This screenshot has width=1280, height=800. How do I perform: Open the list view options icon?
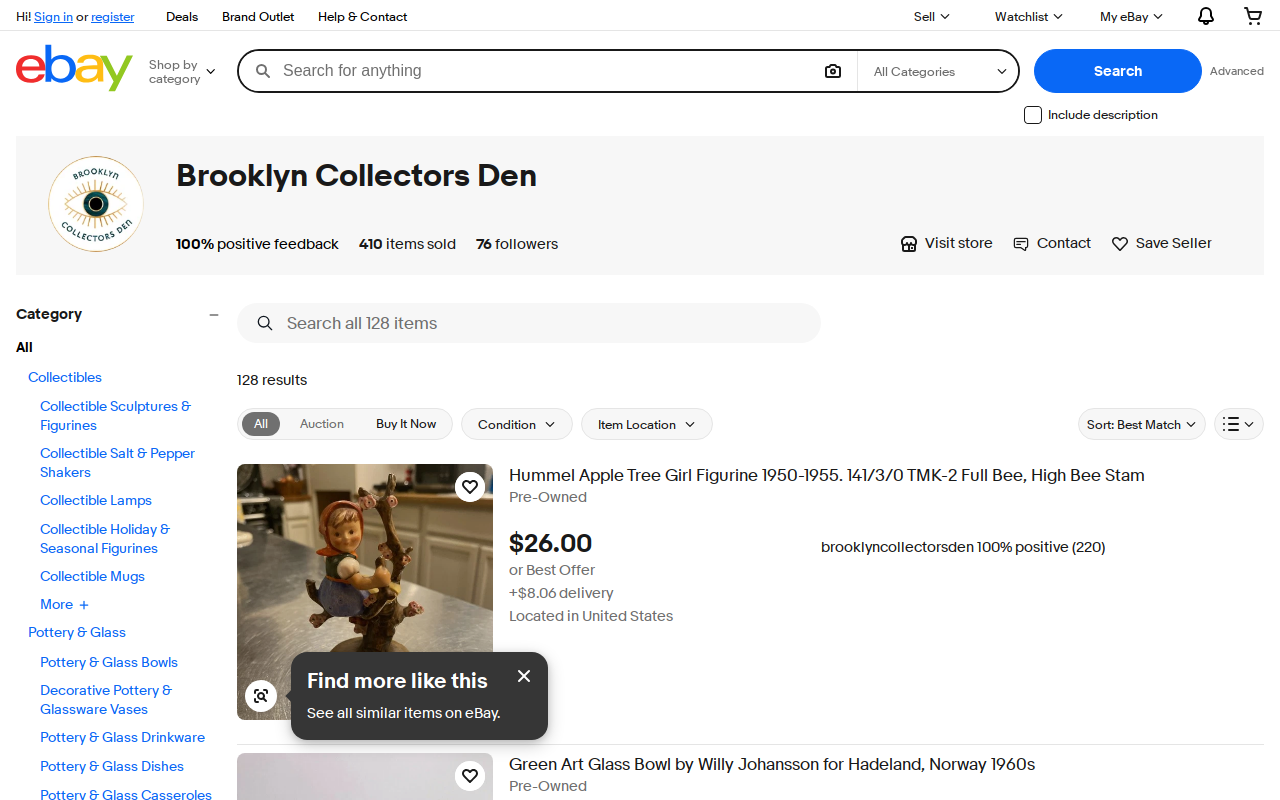pos(1239,424)
